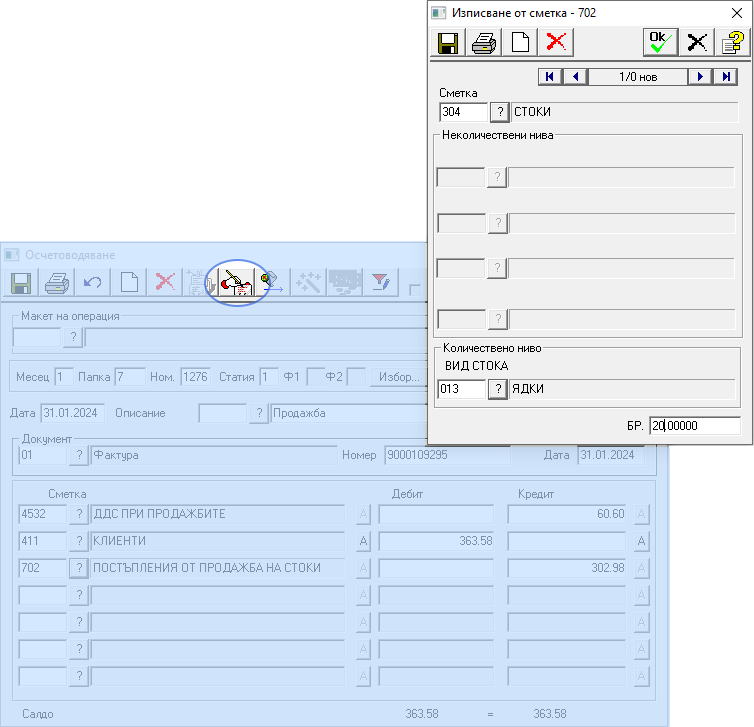Jump to the last record
Screen dimensions: 754x727
coord(727,77)
